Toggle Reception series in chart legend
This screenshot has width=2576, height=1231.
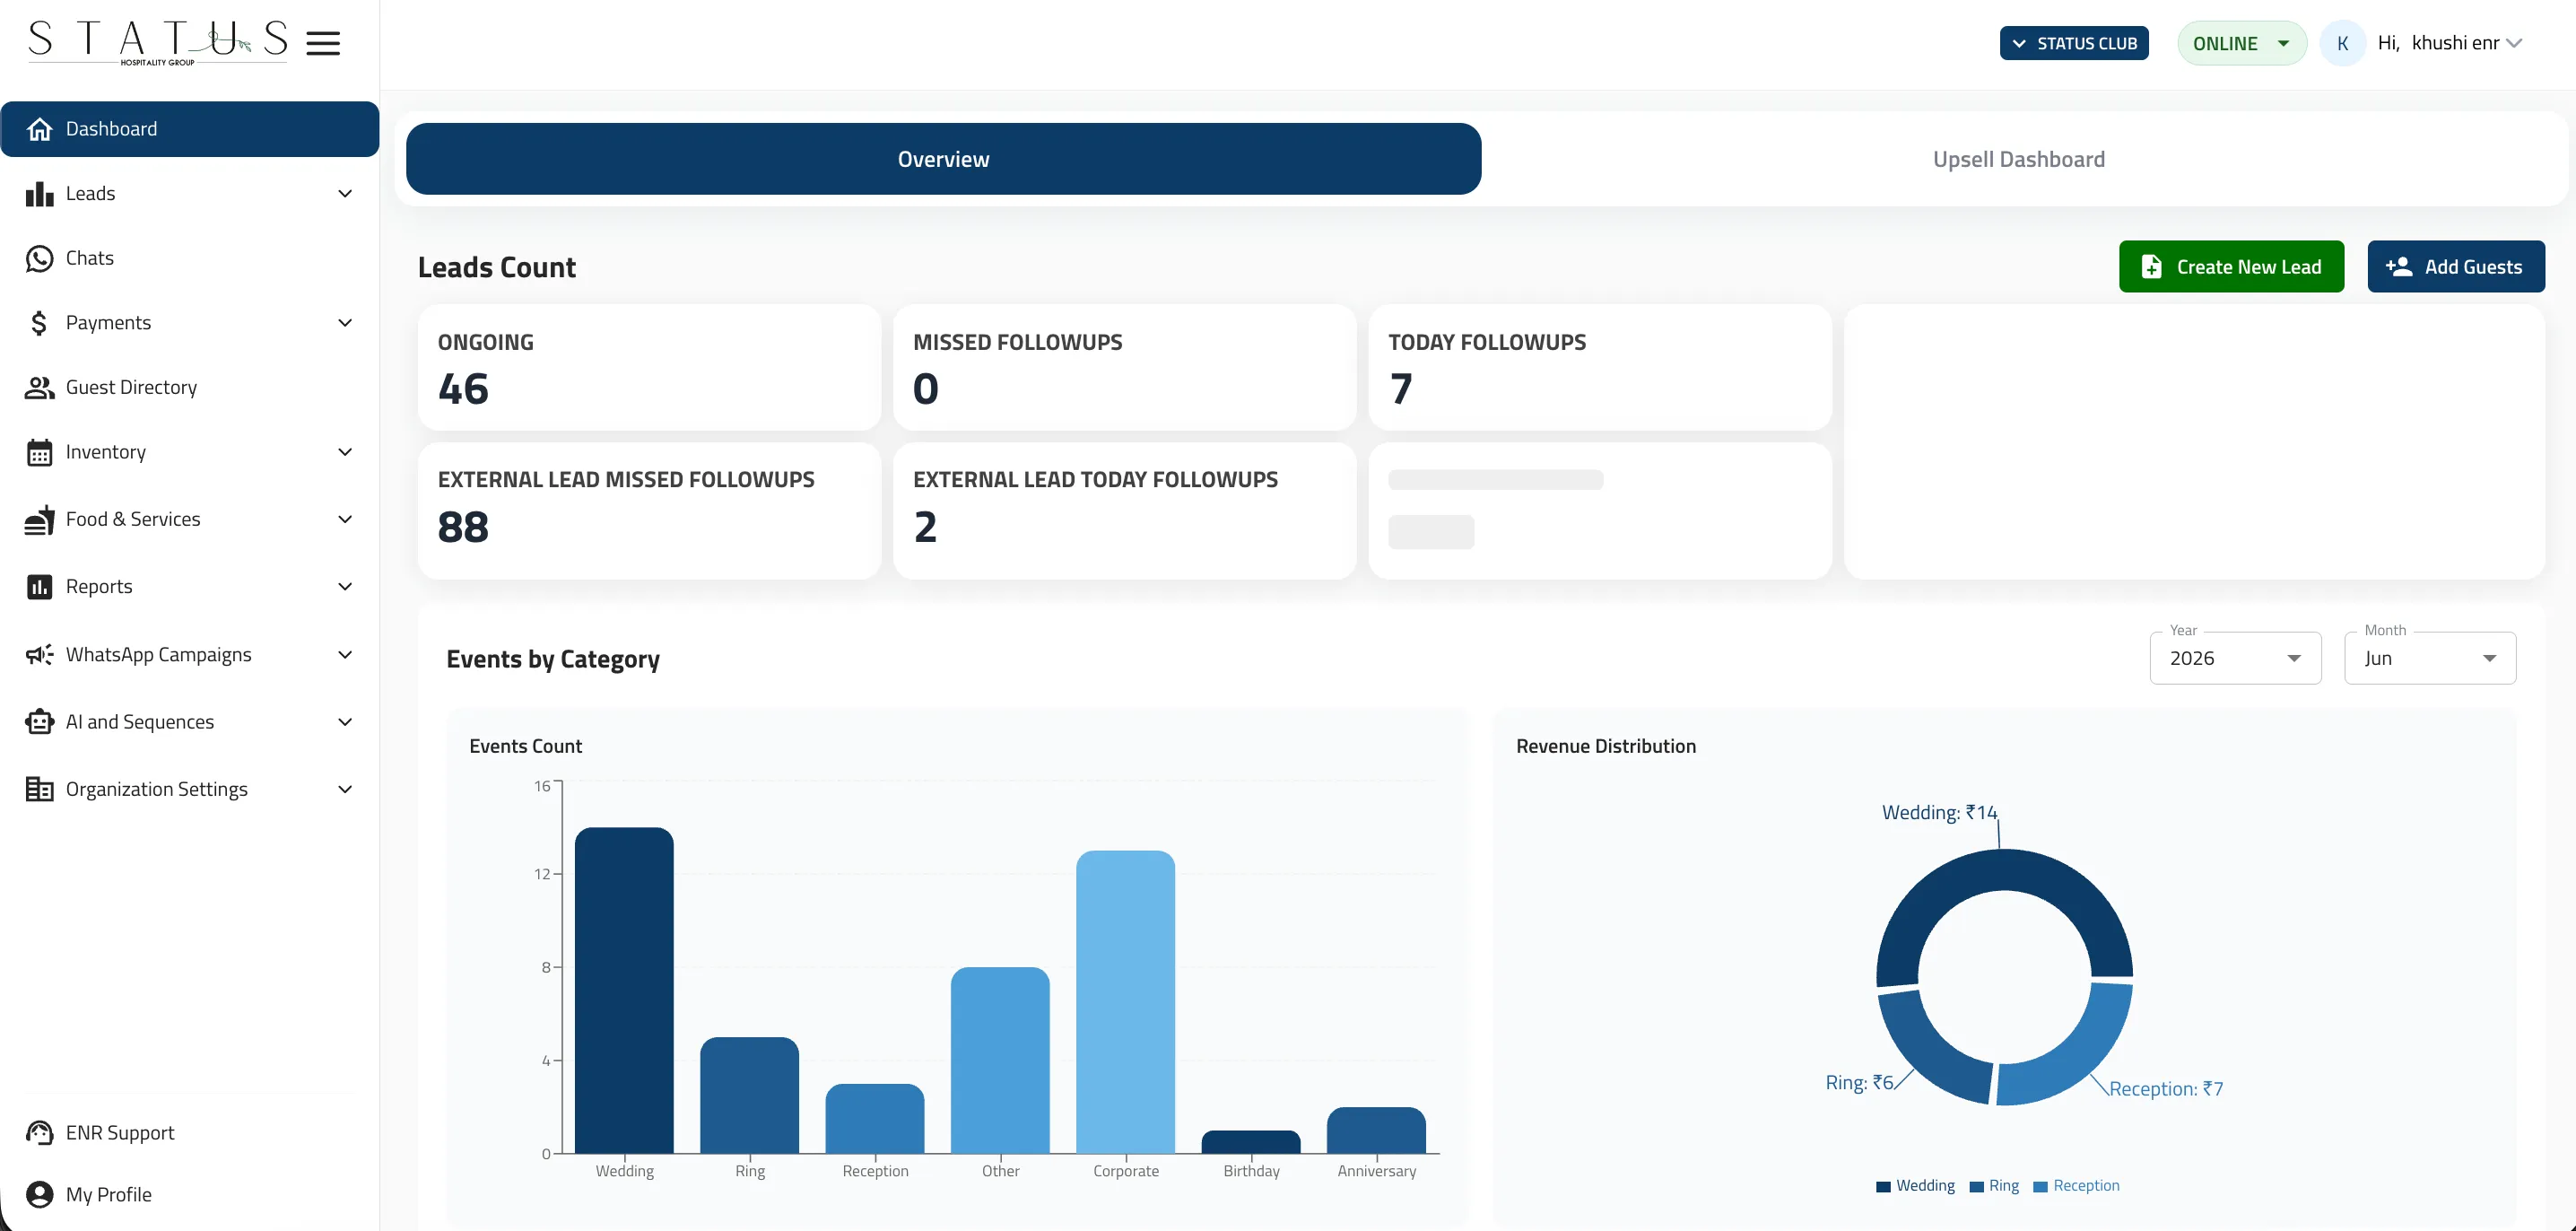pos(2076,1185)
